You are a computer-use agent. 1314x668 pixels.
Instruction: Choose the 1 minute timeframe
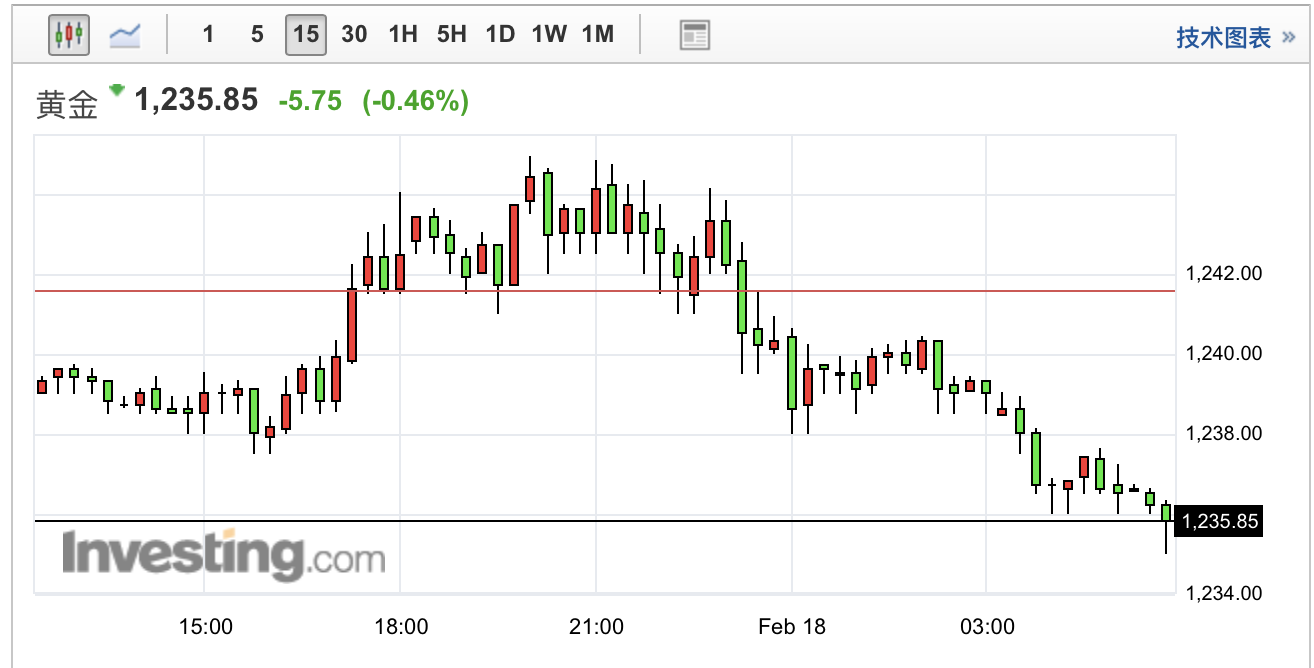208,35
